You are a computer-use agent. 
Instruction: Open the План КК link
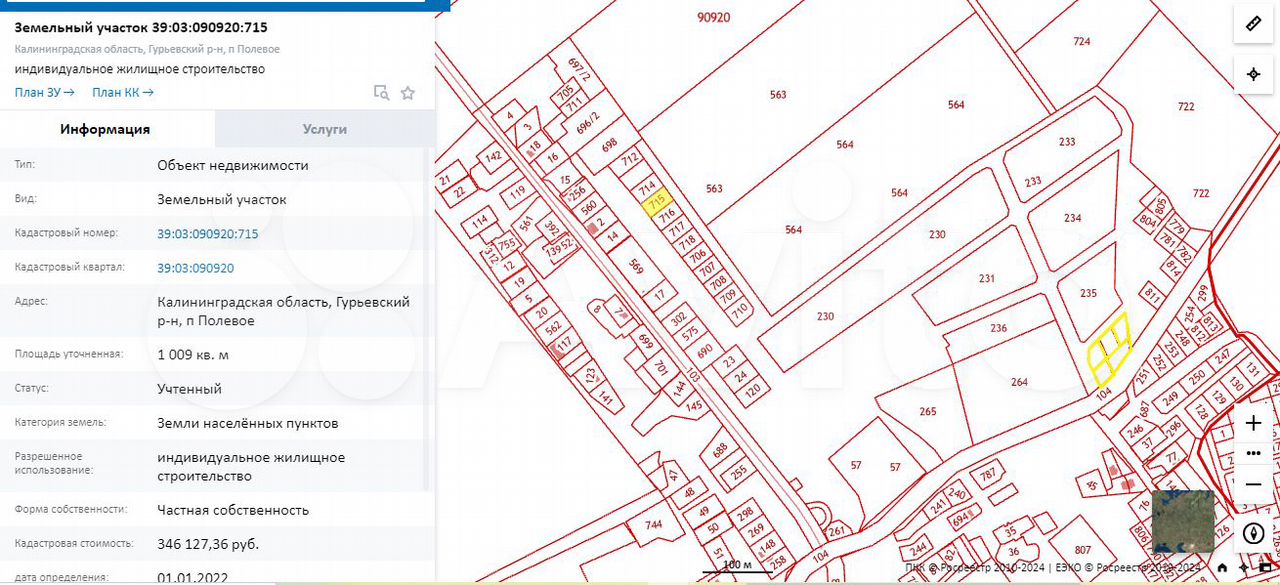122,93
